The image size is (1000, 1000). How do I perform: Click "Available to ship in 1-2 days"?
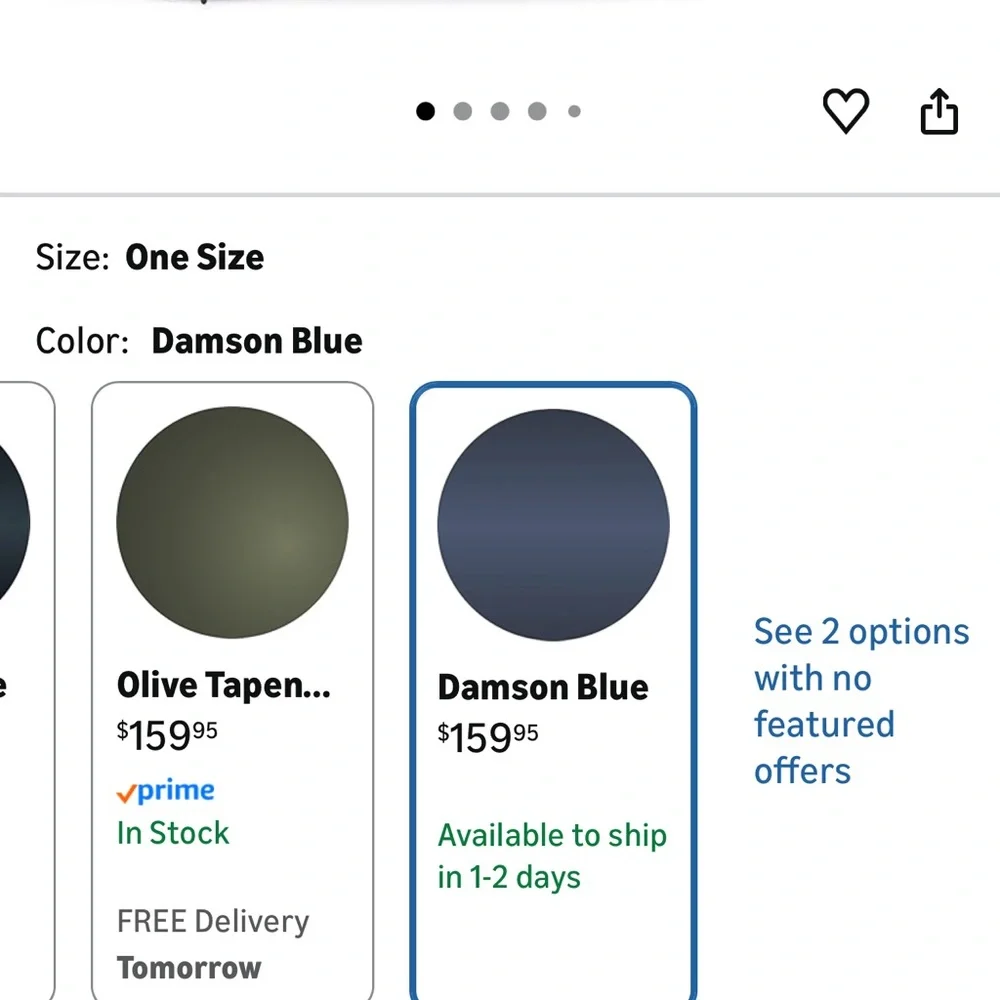tap(551, 856)
